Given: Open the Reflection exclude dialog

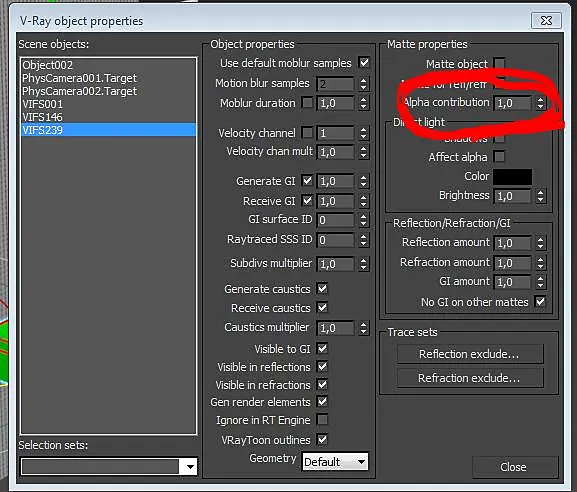Looking at the screenshot, I should click(470, 354).
